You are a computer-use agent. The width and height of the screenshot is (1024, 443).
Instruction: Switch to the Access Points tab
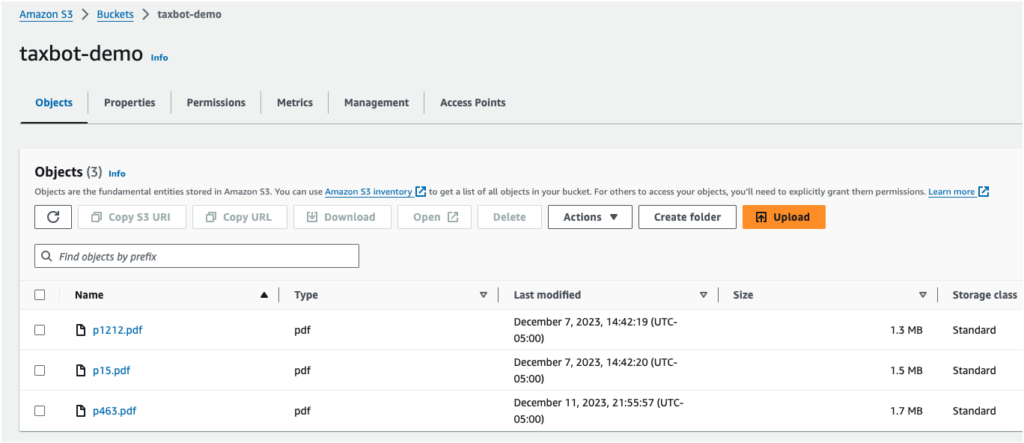pyautogui.click(x=473, y=103)
